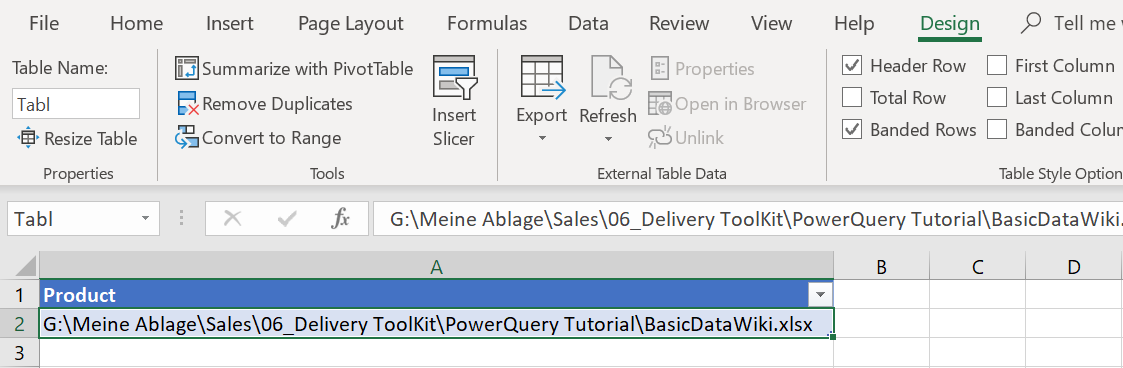Select column B header
This screenshot has width=1123, height=368.
coord(882,267)
